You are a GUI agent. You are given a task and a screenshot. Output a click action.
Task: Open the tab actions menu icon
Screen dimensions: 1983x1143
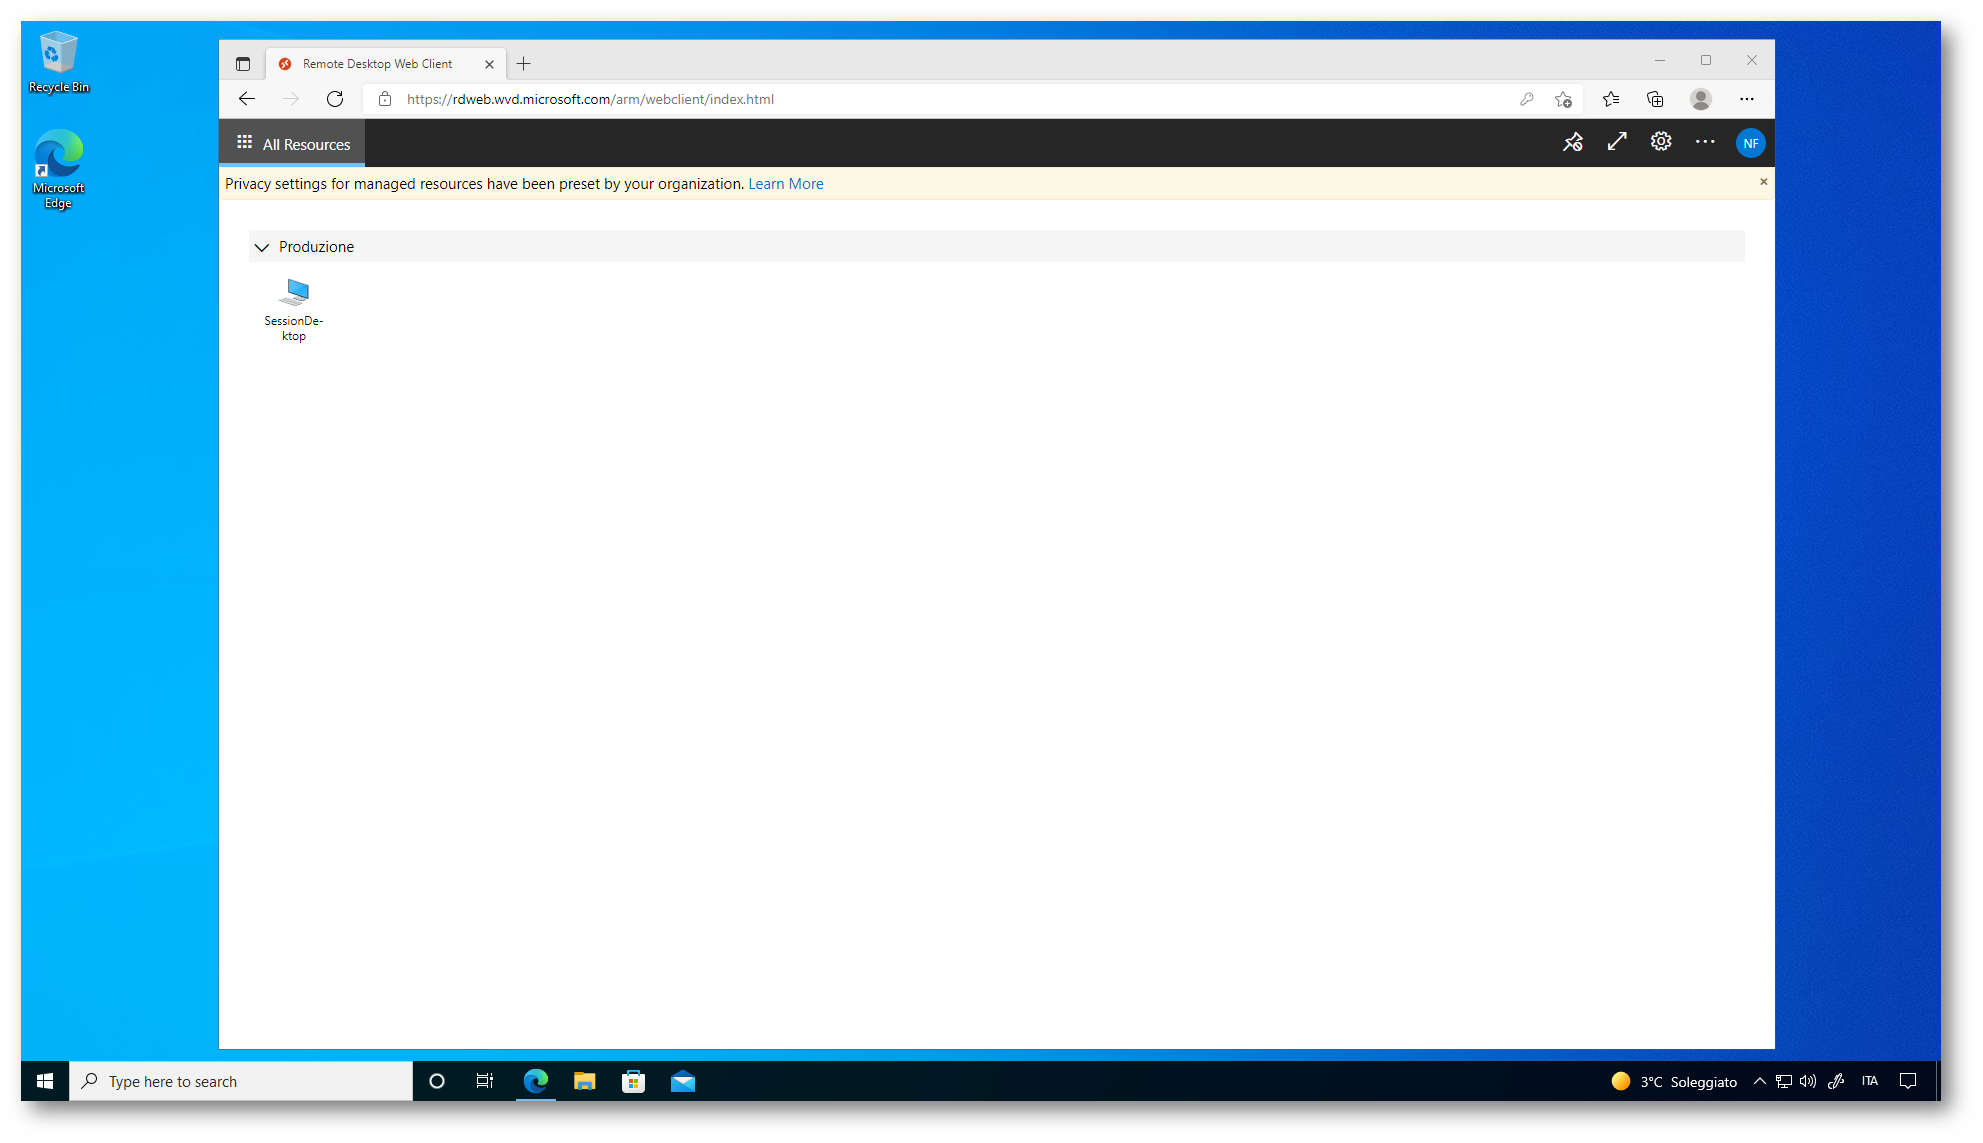(x=243, y=64)
